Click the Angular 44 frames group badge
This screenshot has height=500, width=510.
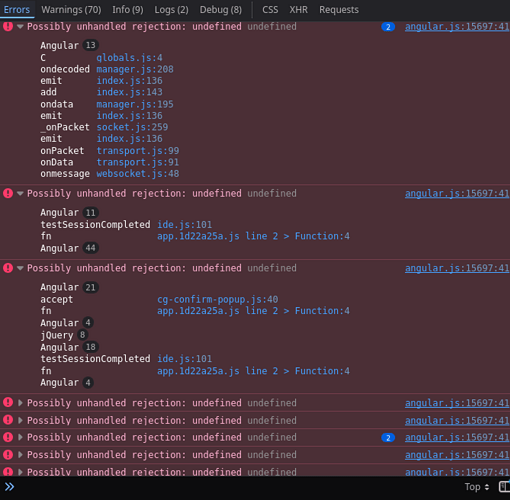(x=91, y=248)
